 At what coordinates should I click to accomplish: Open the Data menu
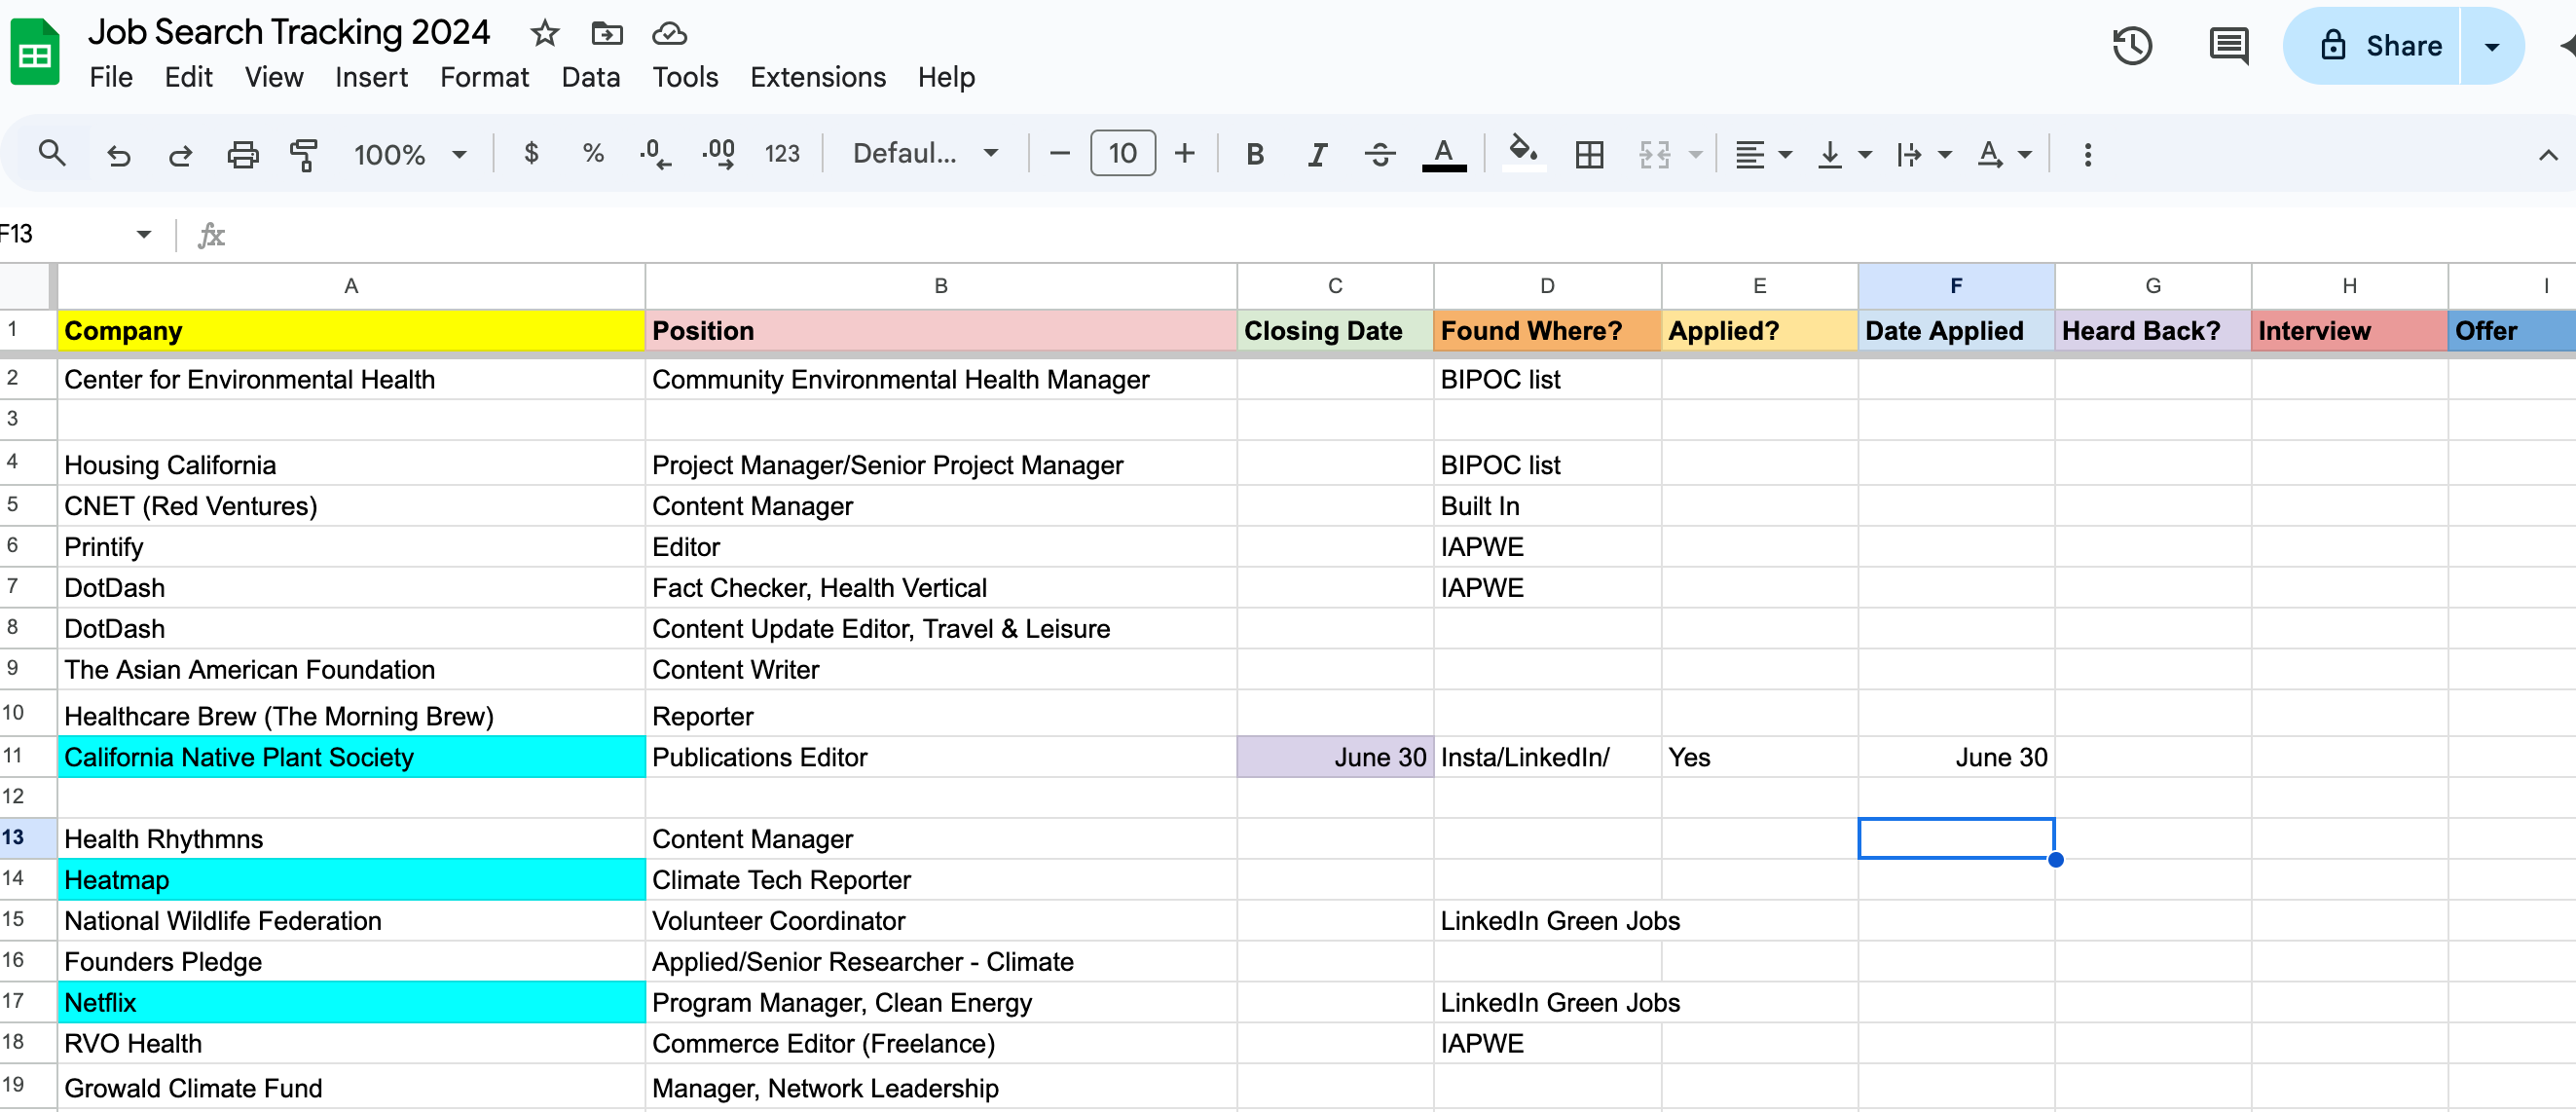[590, 77]
